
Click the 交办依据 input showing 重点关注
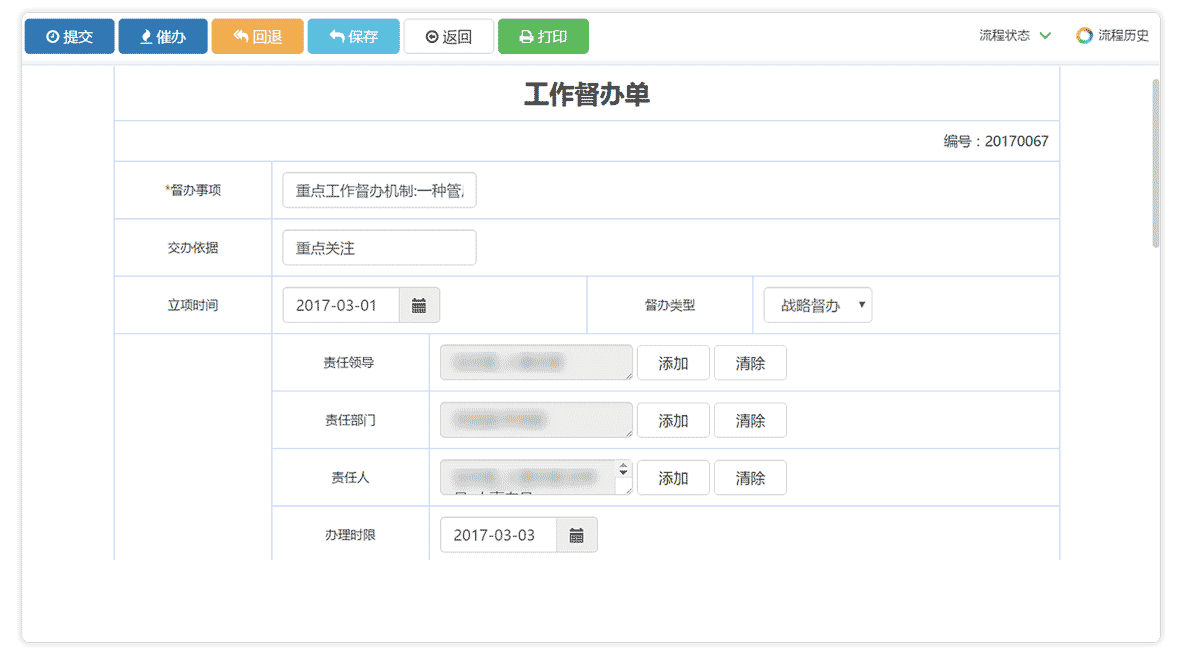click(x=378, y=247)
